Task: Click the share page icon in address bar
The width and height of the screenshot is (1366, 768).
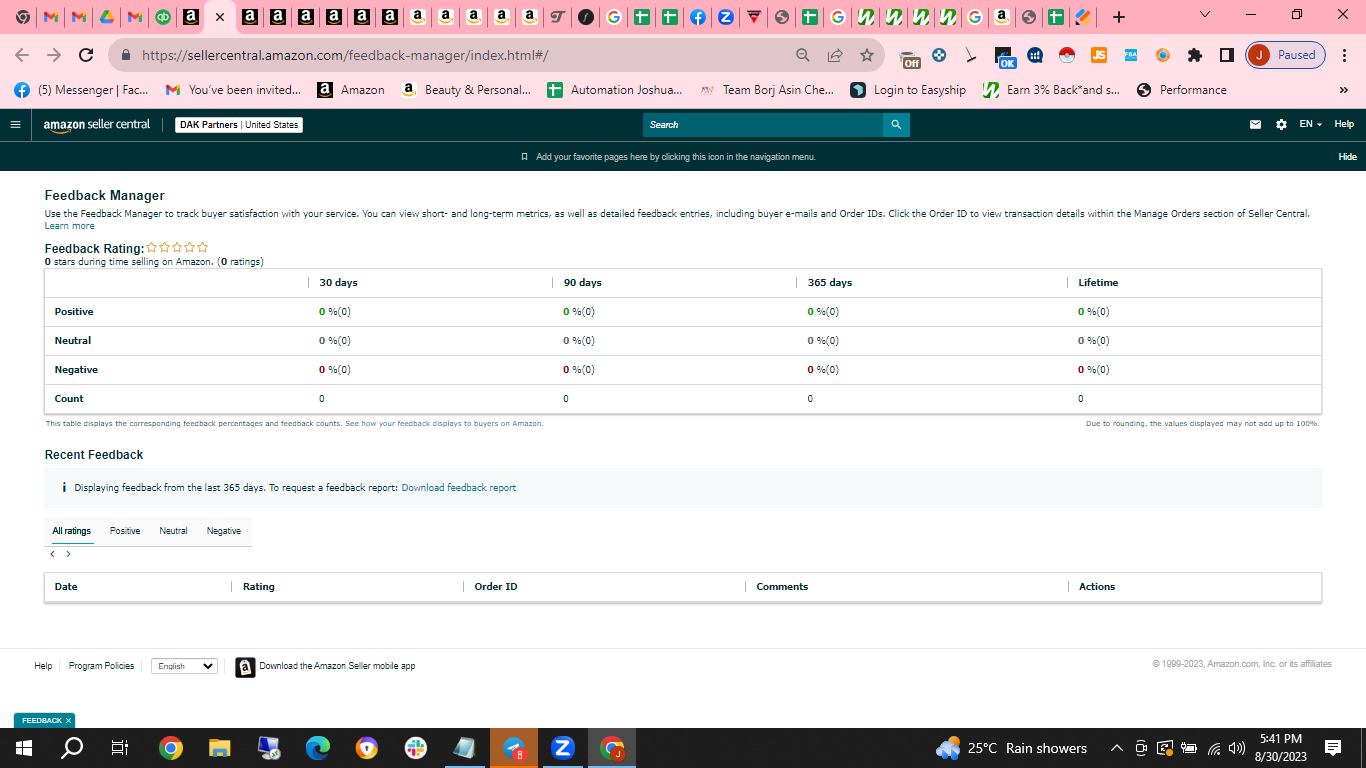Action: (x=835, y=55)
